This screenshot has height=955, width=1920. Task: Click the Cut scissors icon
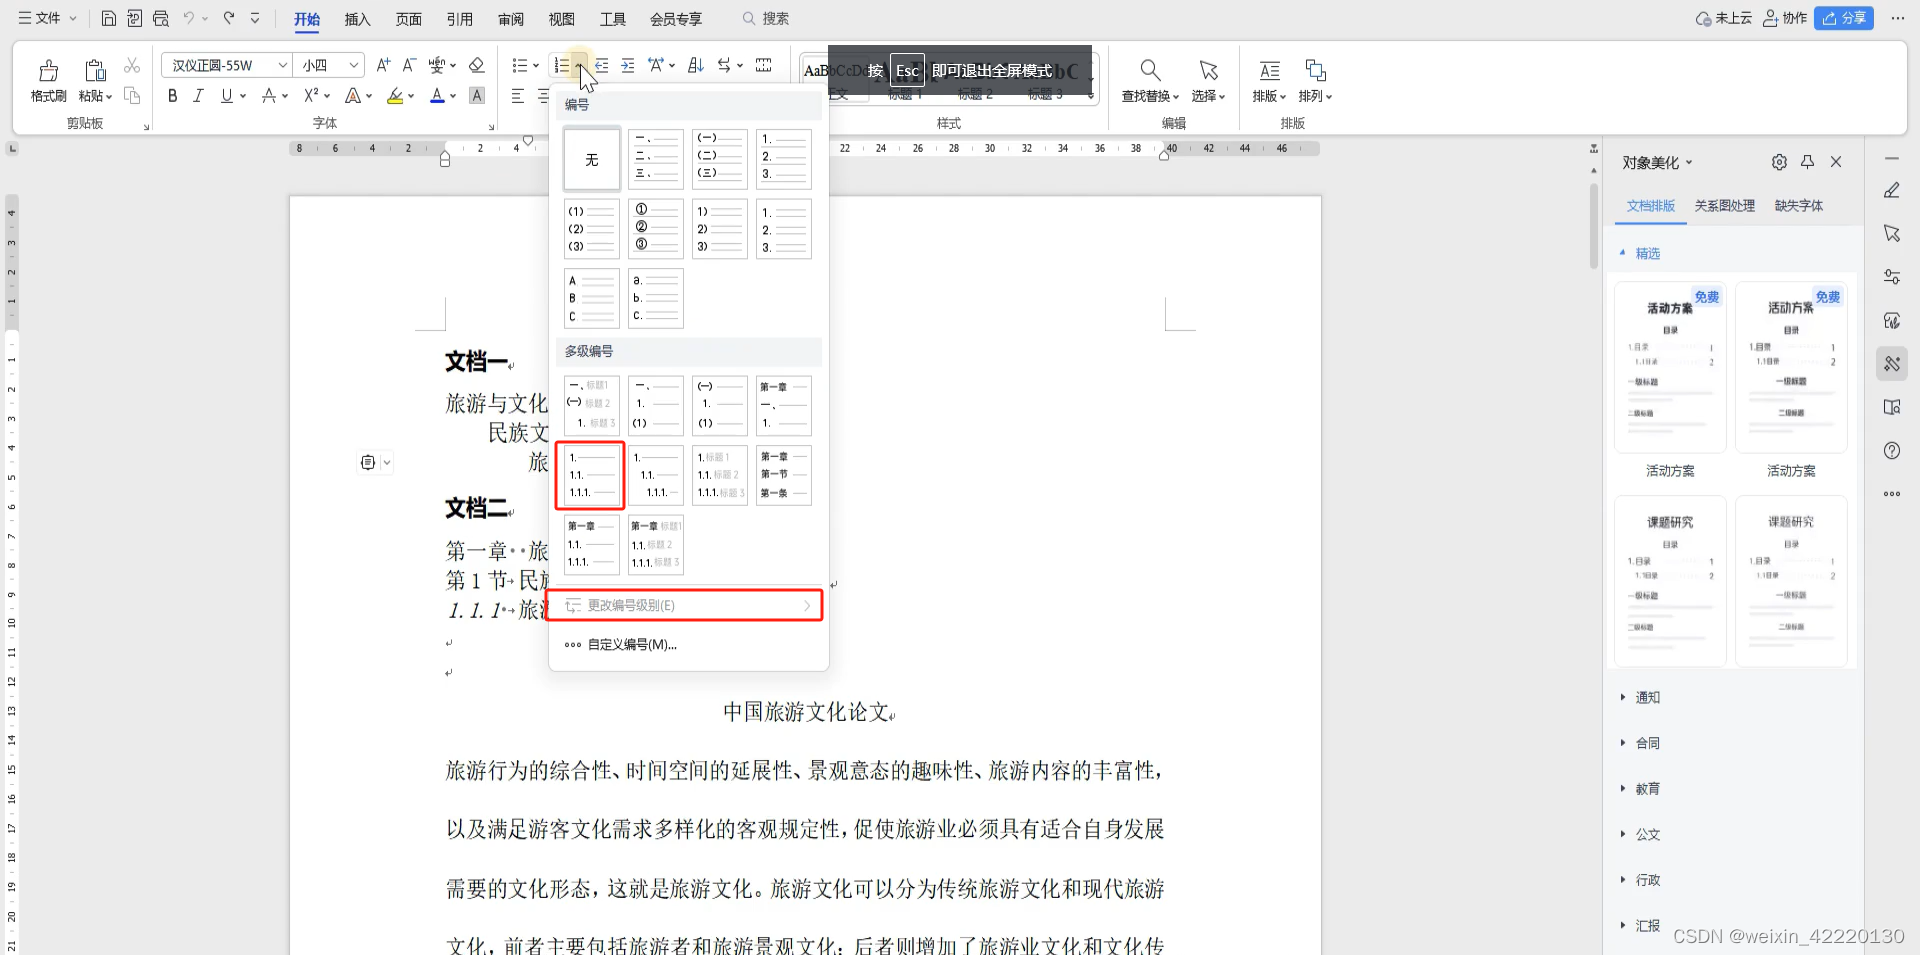(132, 65)
